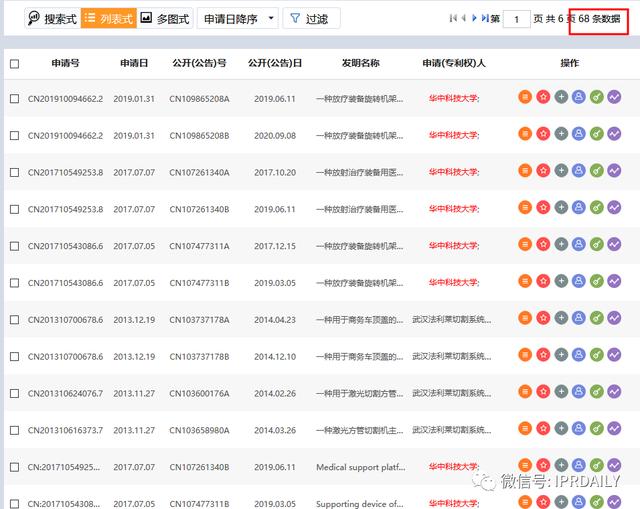Select checkbox for CN107477311A row

[x=14, y=246]
